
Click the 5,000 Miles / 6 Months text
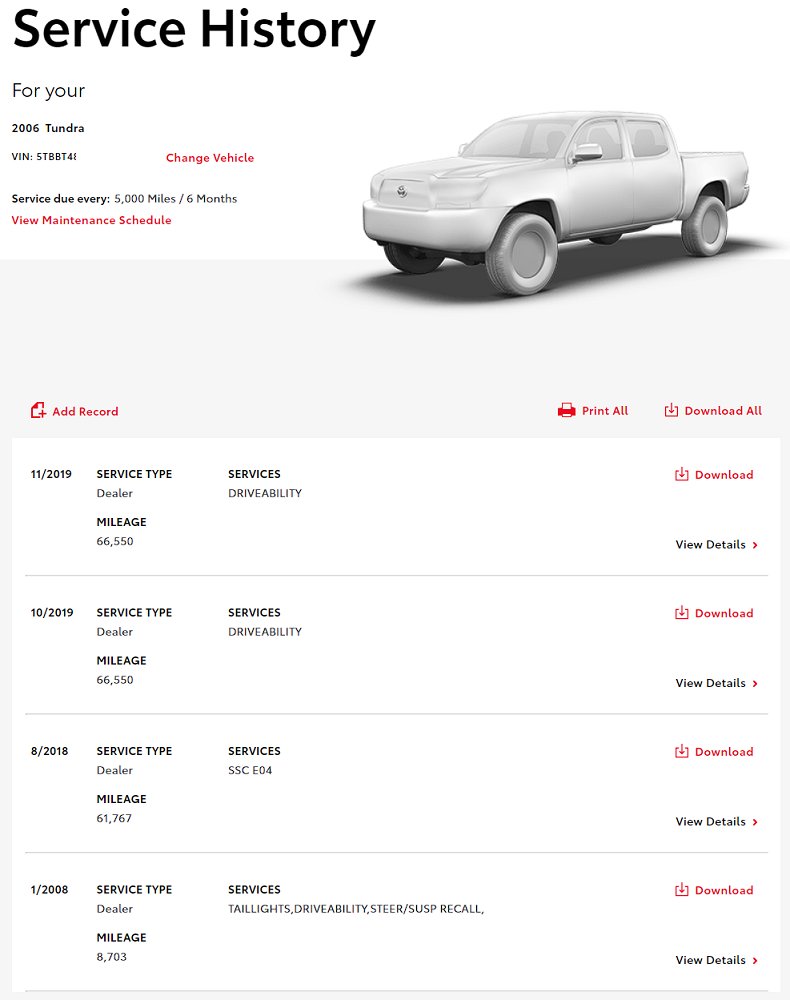tap(175, 198)
